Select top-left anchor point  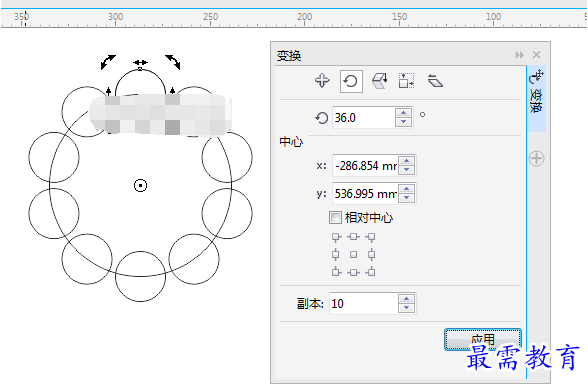point(336,237)
